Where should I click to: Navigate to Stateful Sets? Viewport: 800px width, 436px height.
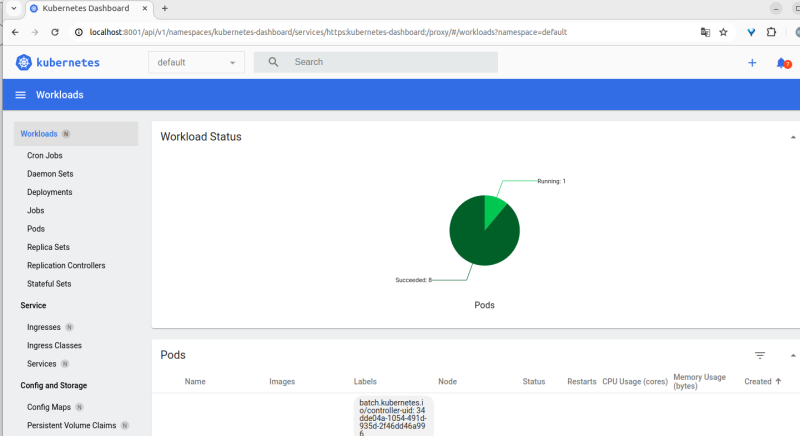coord(49,284)
